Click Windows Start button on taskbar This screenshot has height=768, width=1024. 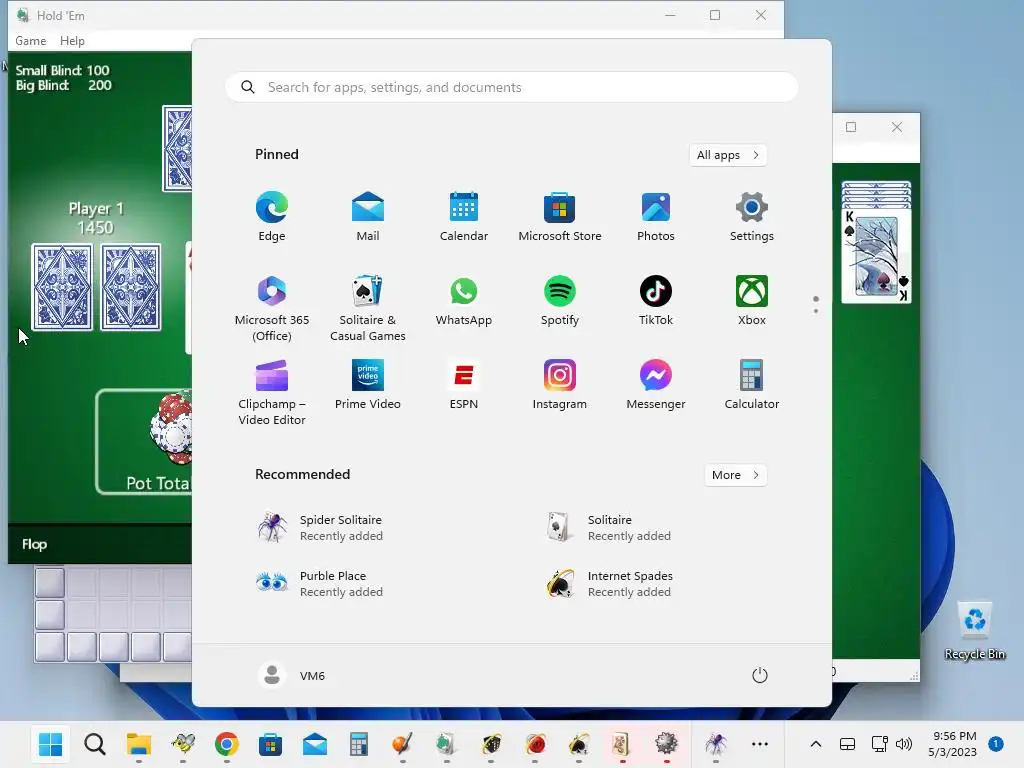pyautogui.click(x=50, y=744)
